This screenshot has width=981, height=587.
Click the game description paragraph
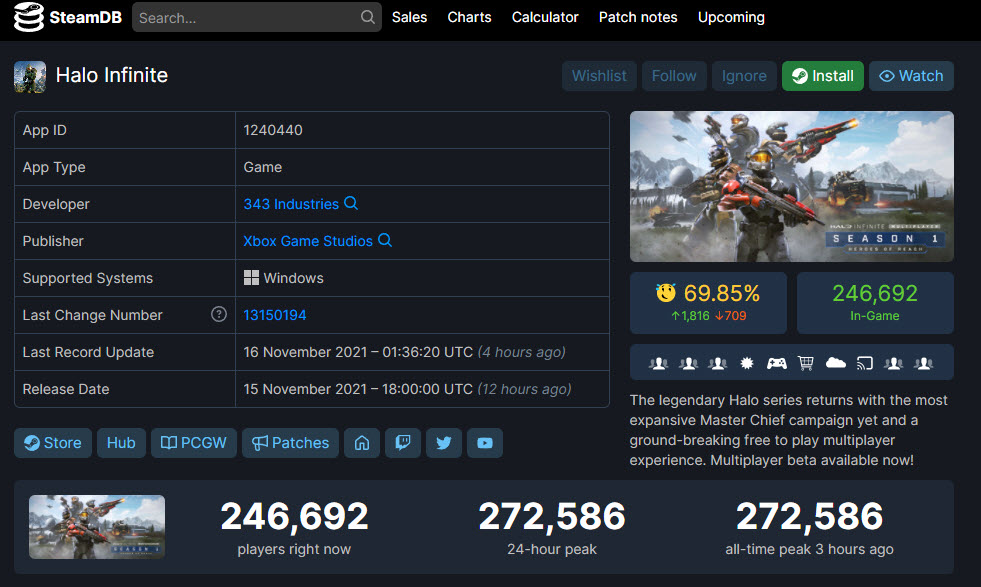(x=788, y=430)
